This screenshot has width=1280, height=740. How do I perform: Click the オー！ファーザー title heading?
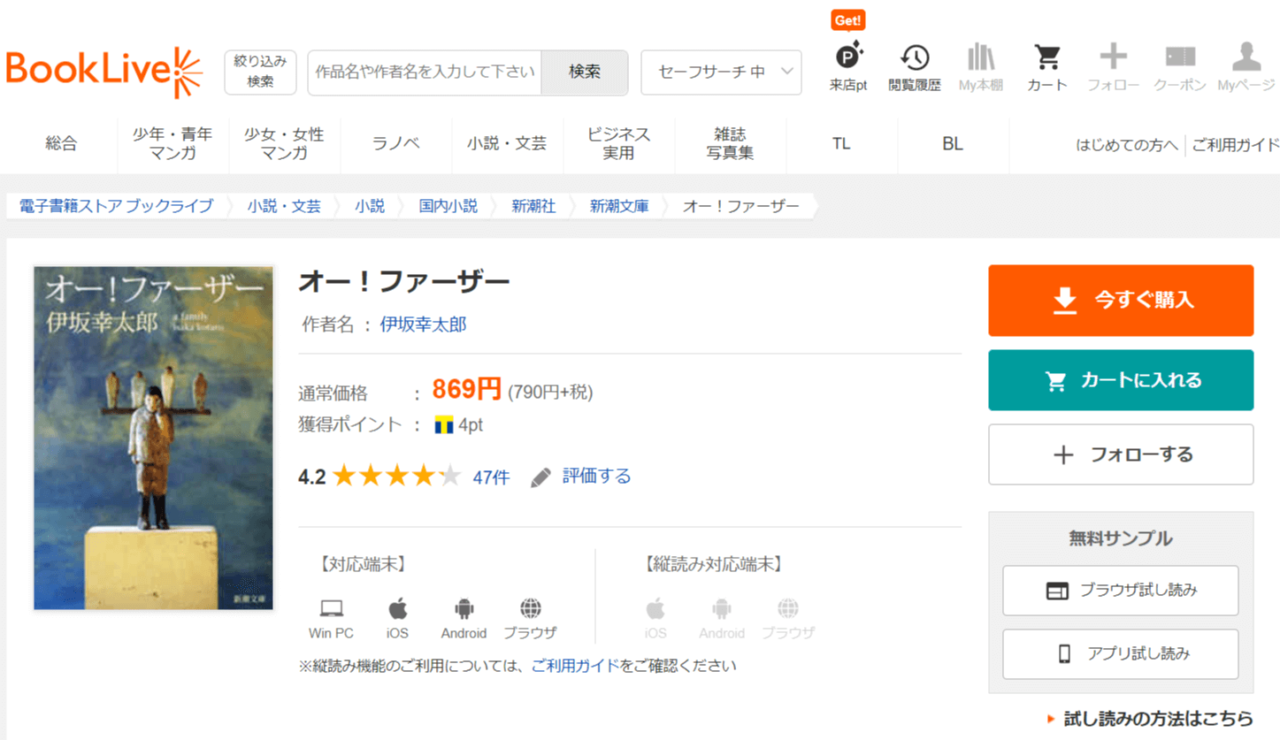point(404,282)
